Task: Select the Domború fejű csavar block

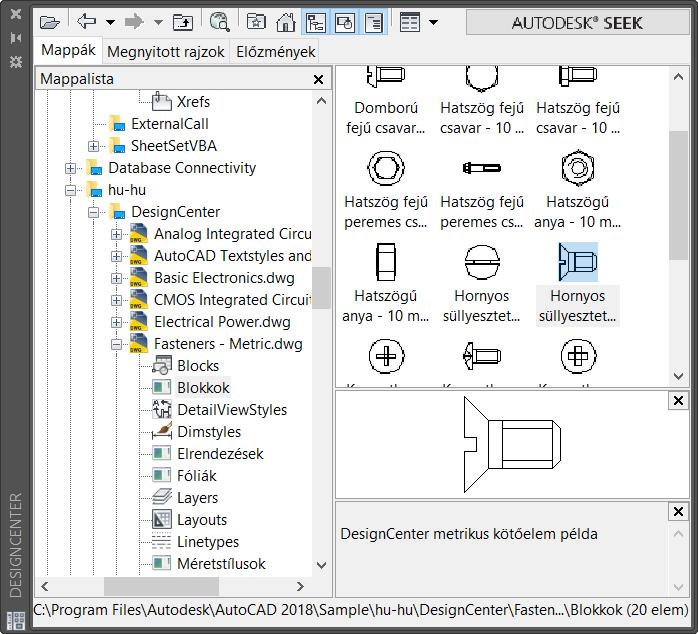Action: coord(386,101)
